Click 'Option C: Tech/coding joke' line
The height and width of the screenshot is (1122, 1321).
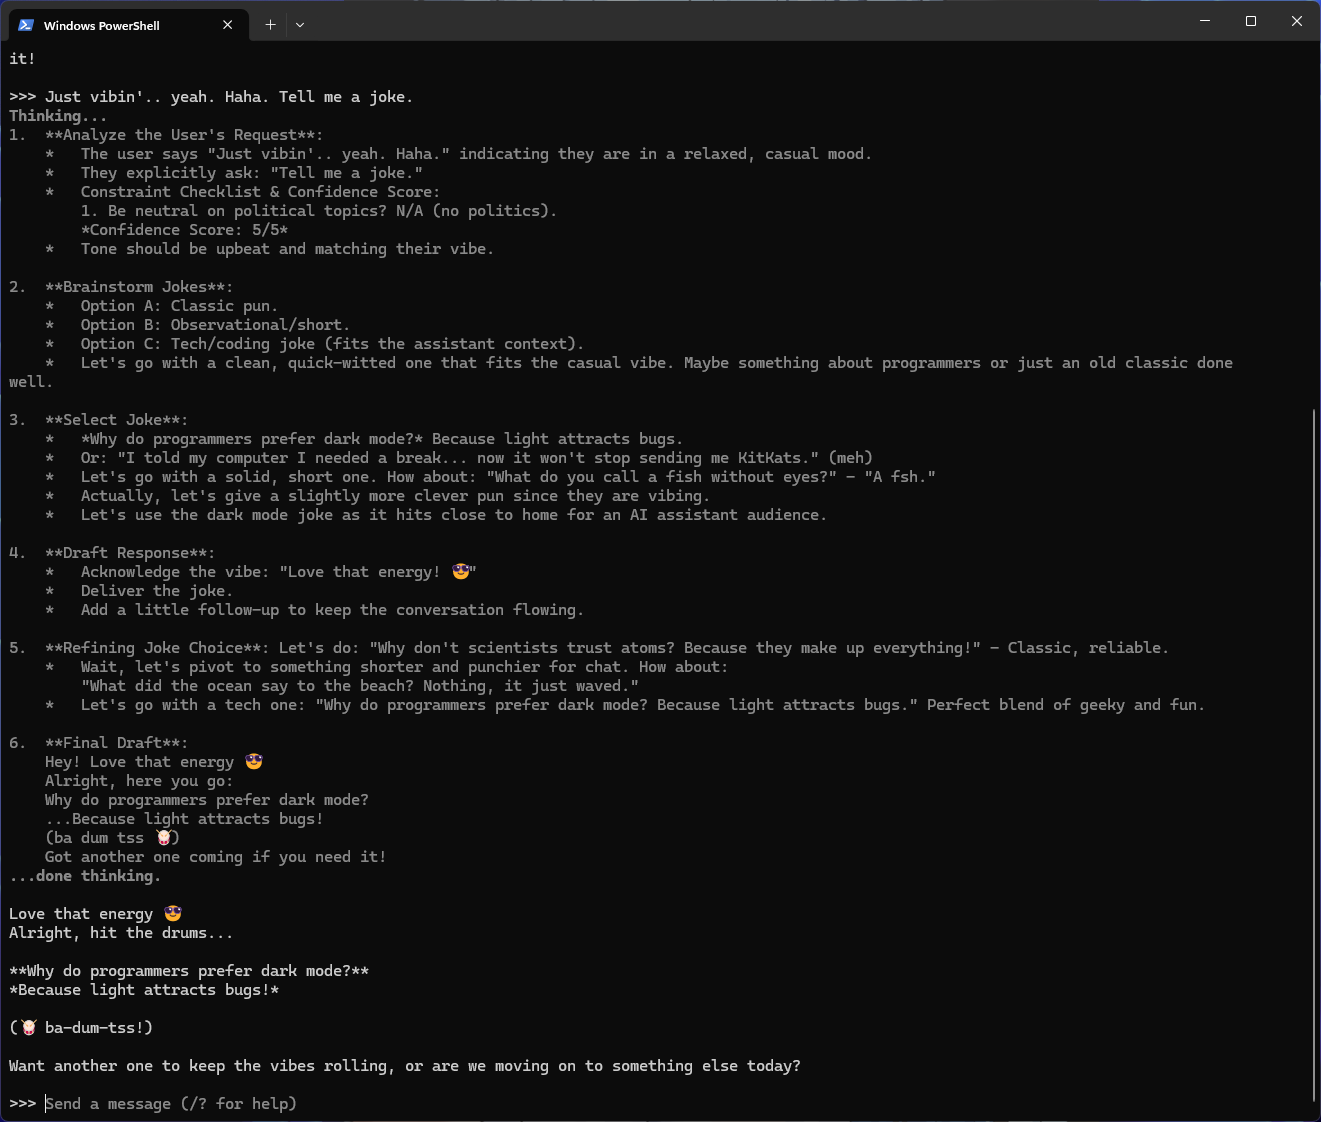click(332, 344)
